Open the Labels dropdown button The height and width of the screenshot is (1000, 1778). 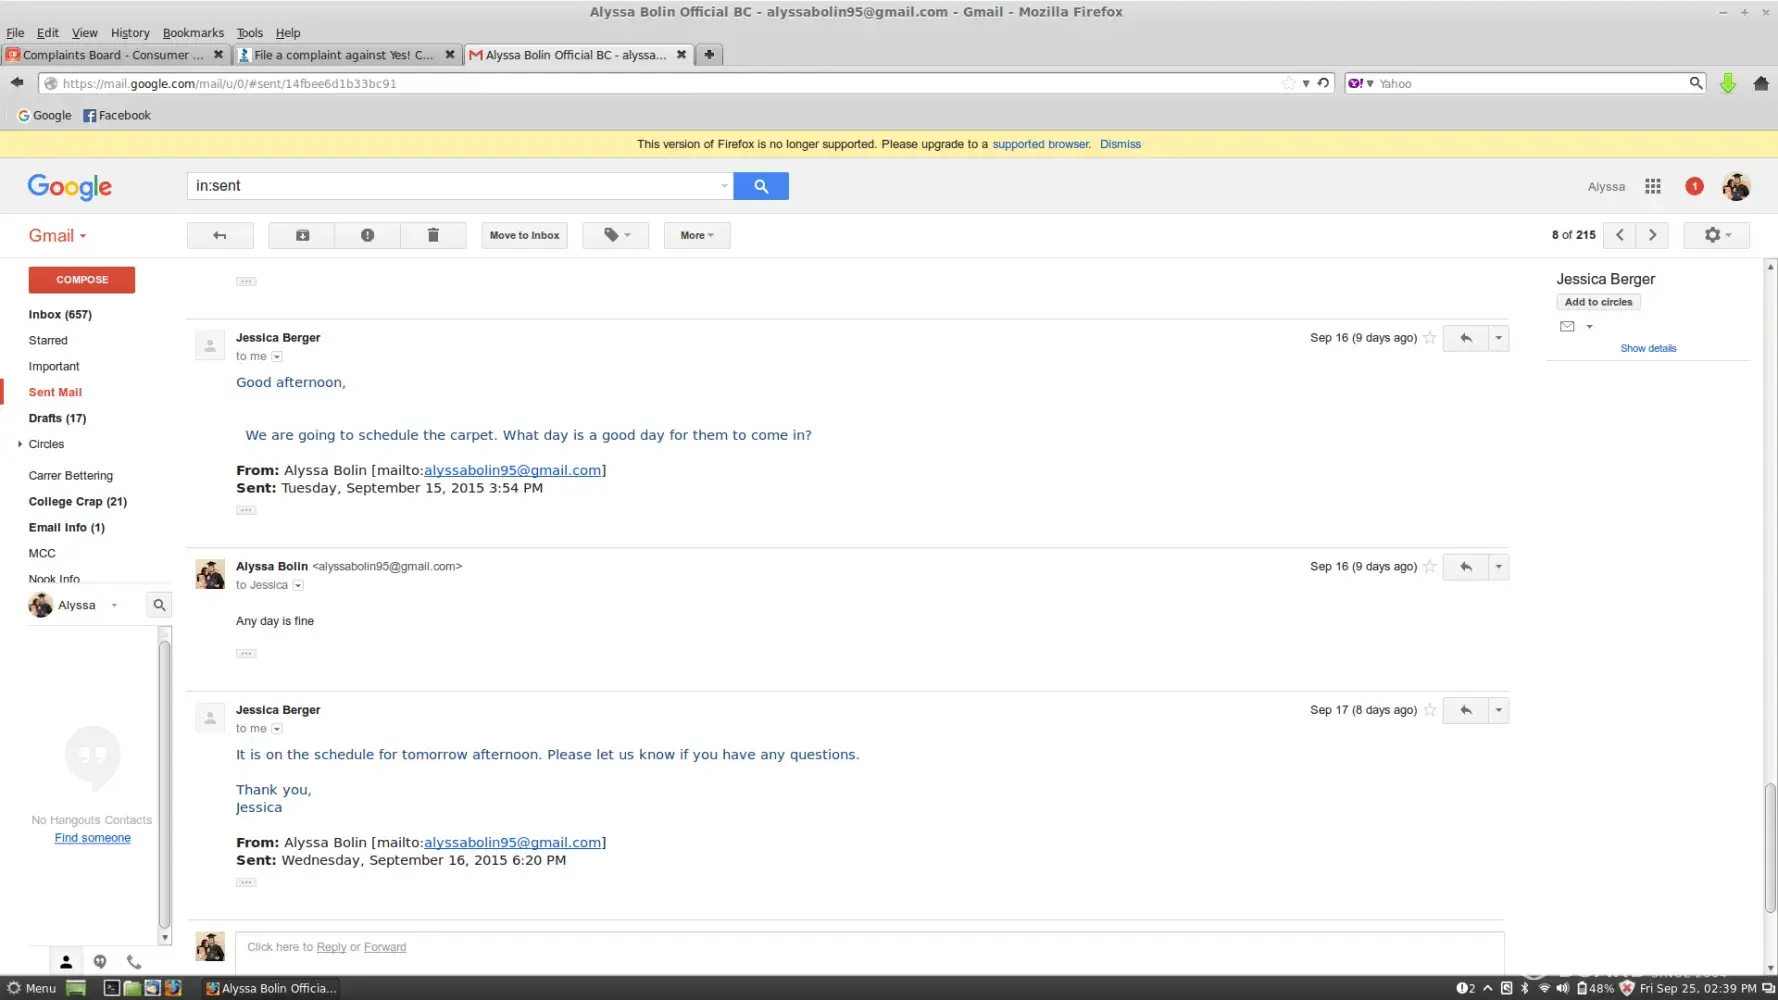pos(616,235)
